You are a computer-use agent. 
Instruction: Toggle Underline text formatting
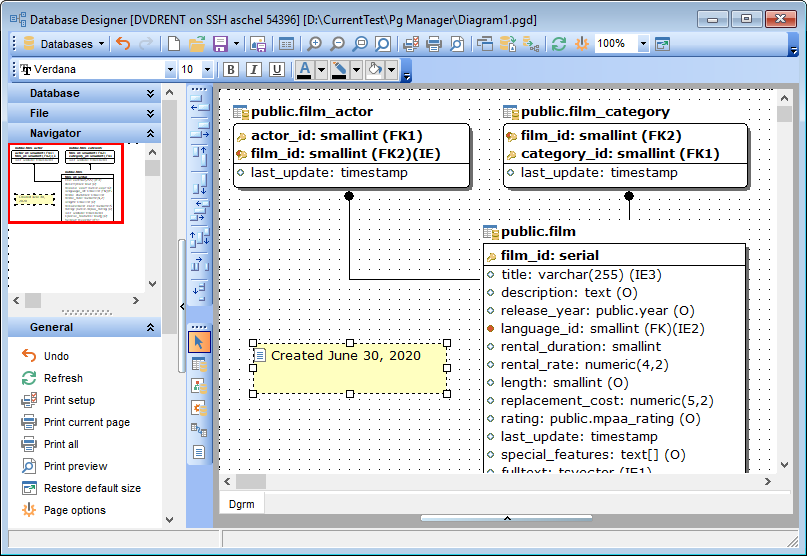[277, 70]
